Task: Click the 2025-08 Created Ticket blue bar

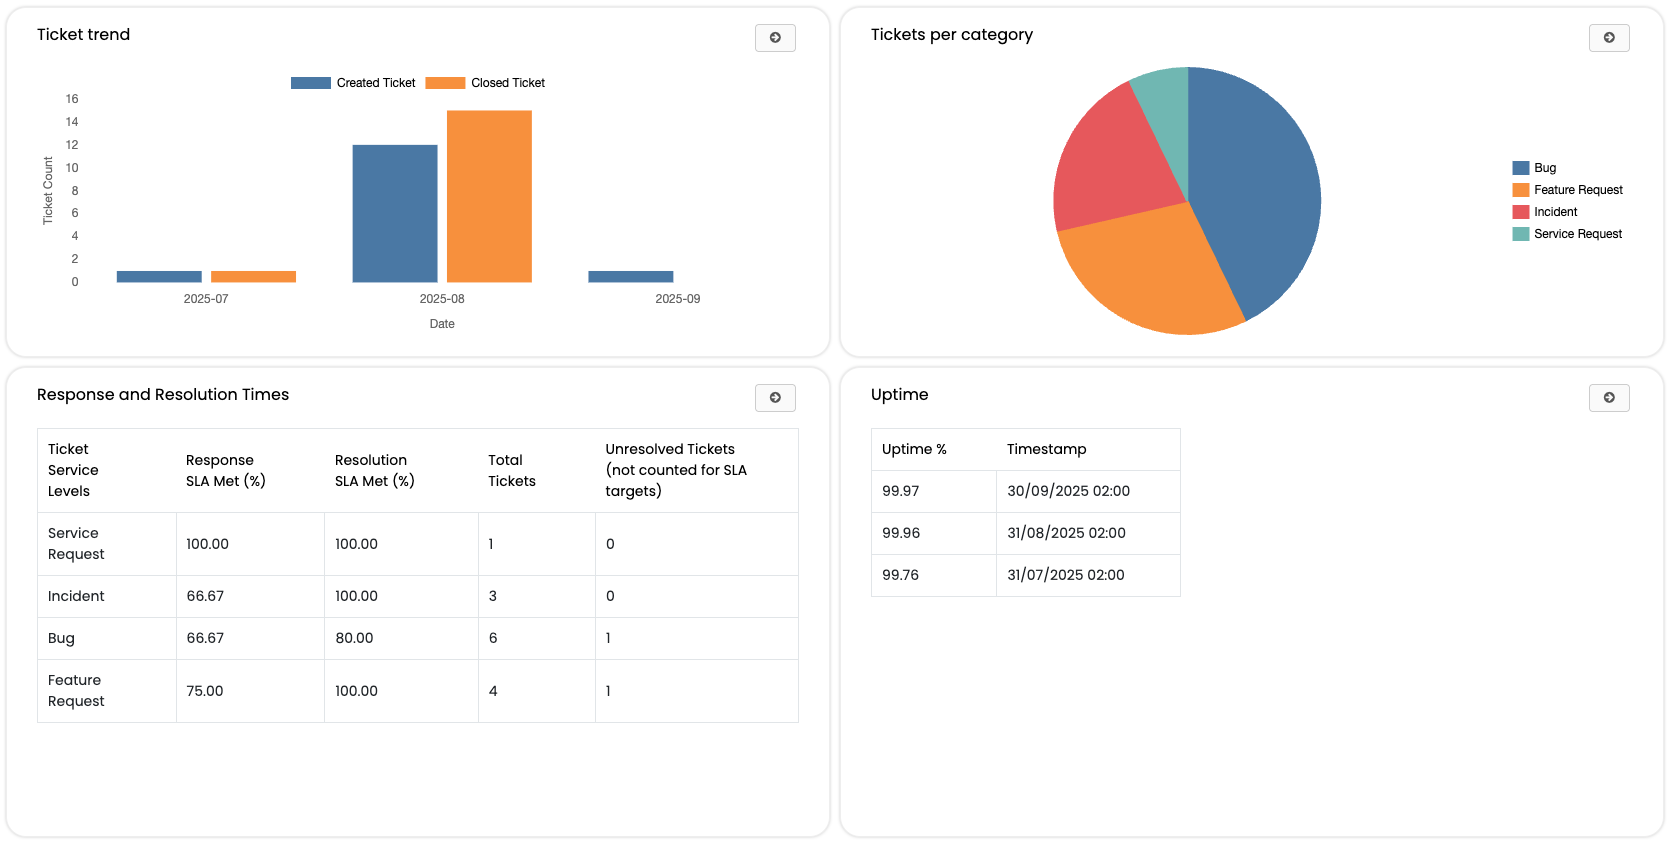Action: pyautogui.click(x=395, y=214)
